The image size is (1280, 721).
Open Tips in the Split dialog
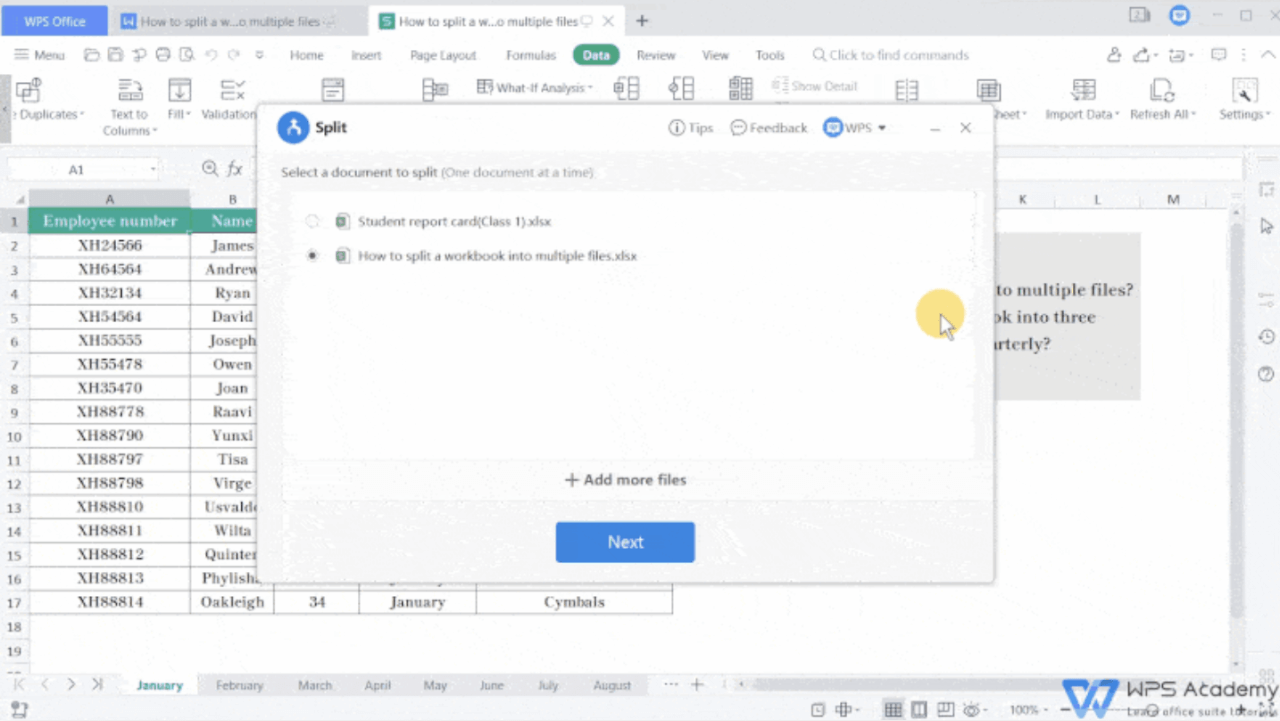(x=691, y=128)
